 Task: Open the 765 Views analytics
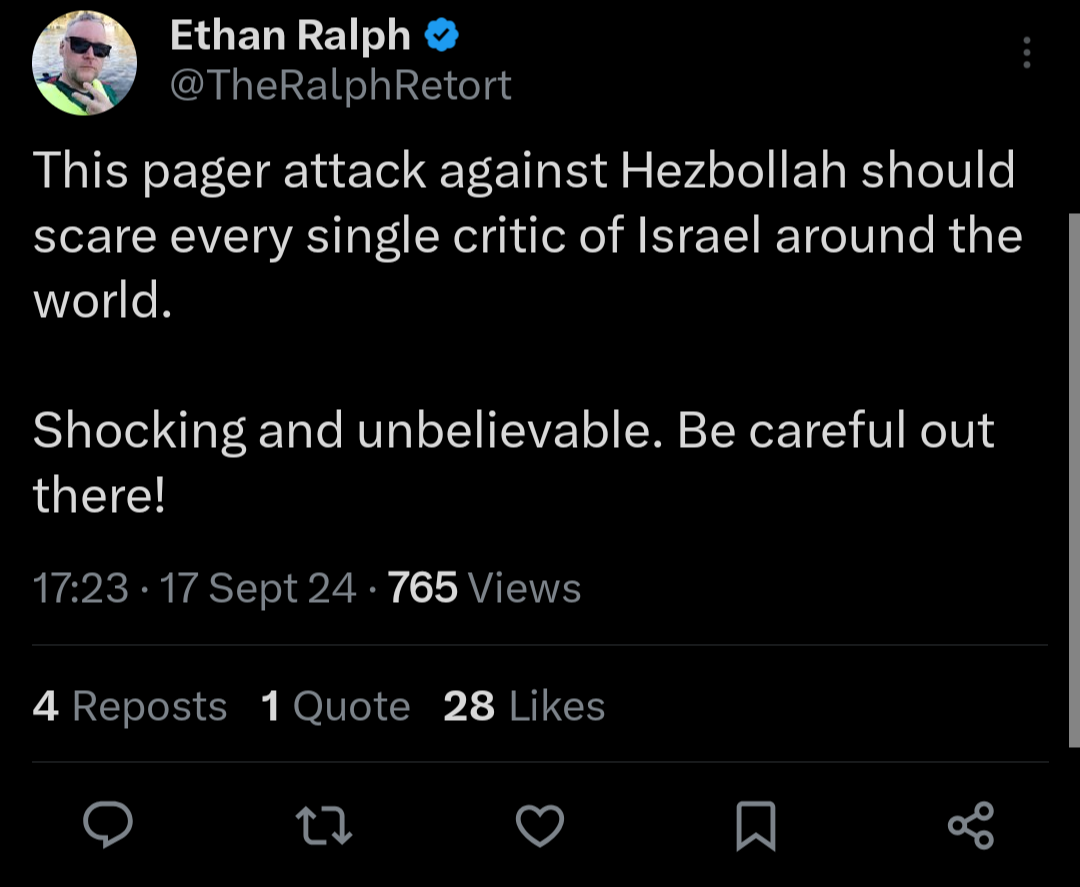coord(484,587)
